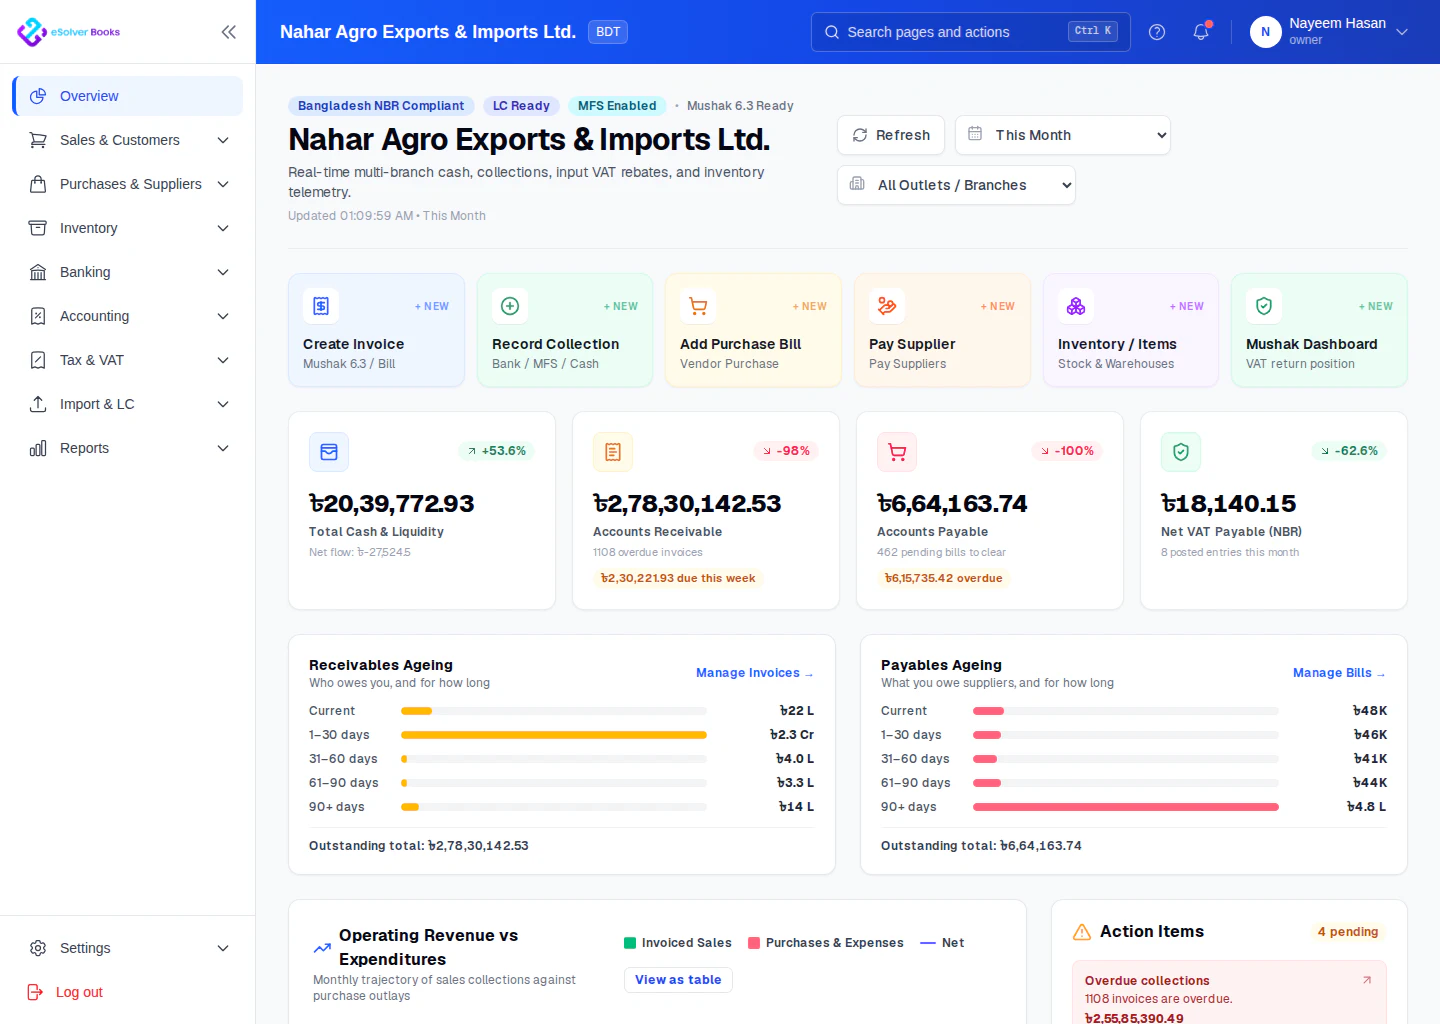Screen dimensions: 1440x1024
Task: Click the Action Items warning triangle icon
Action: pyautogui.click(x=1082, y=932)
